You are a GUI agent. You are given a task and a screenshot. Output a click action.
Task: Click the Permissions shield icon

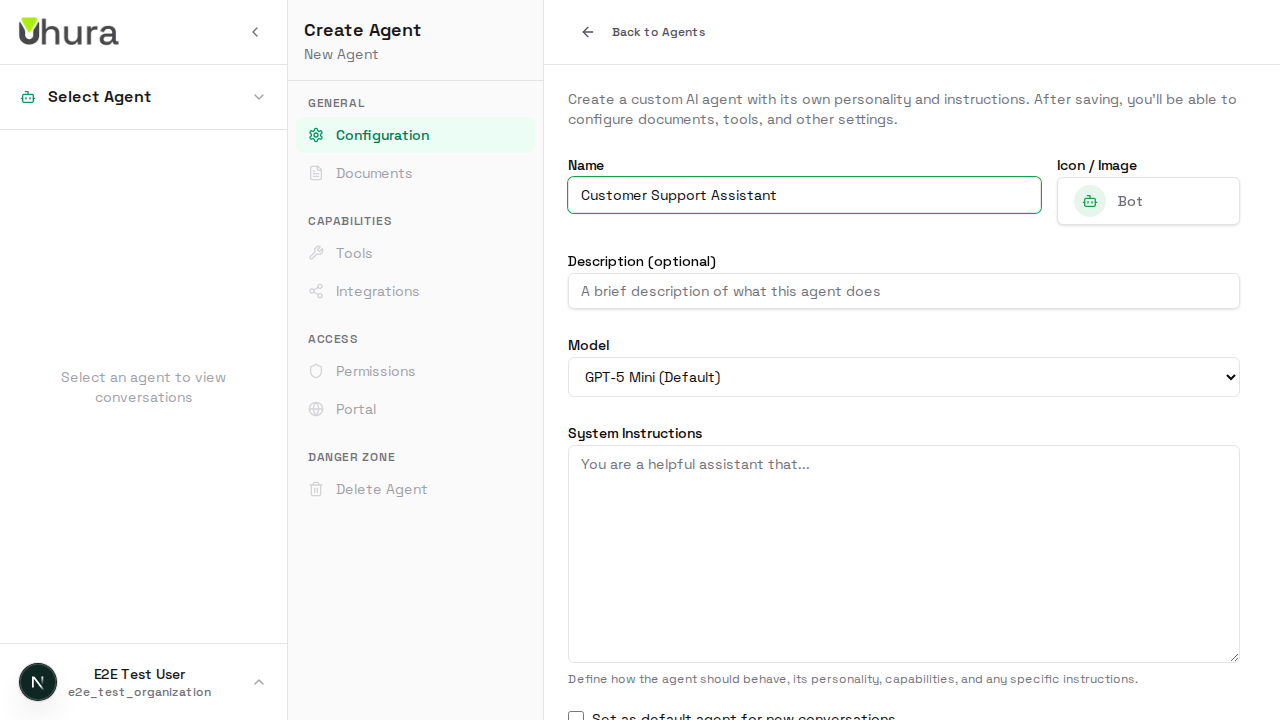(x=316, y=371)
